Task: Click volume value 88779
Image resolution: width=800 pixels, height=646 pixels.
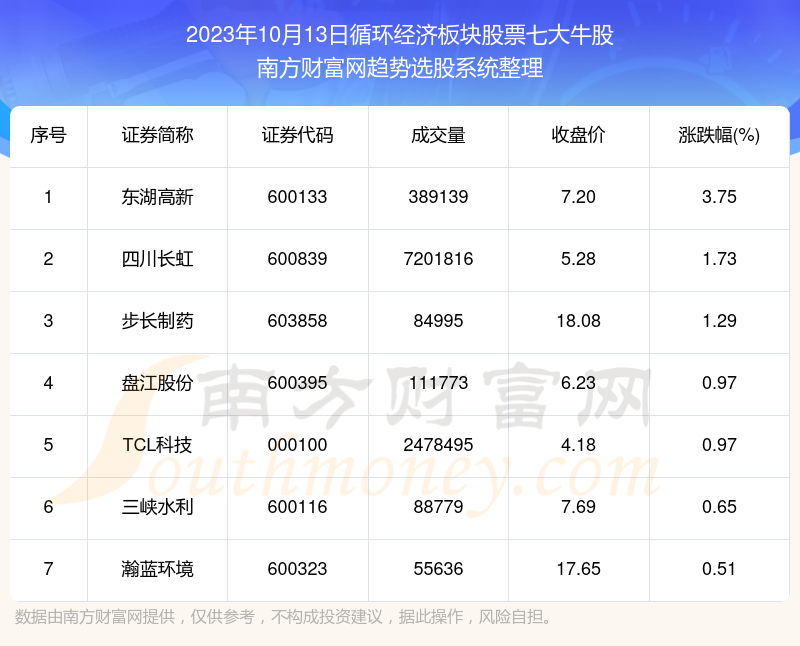Action: point(438,507)
